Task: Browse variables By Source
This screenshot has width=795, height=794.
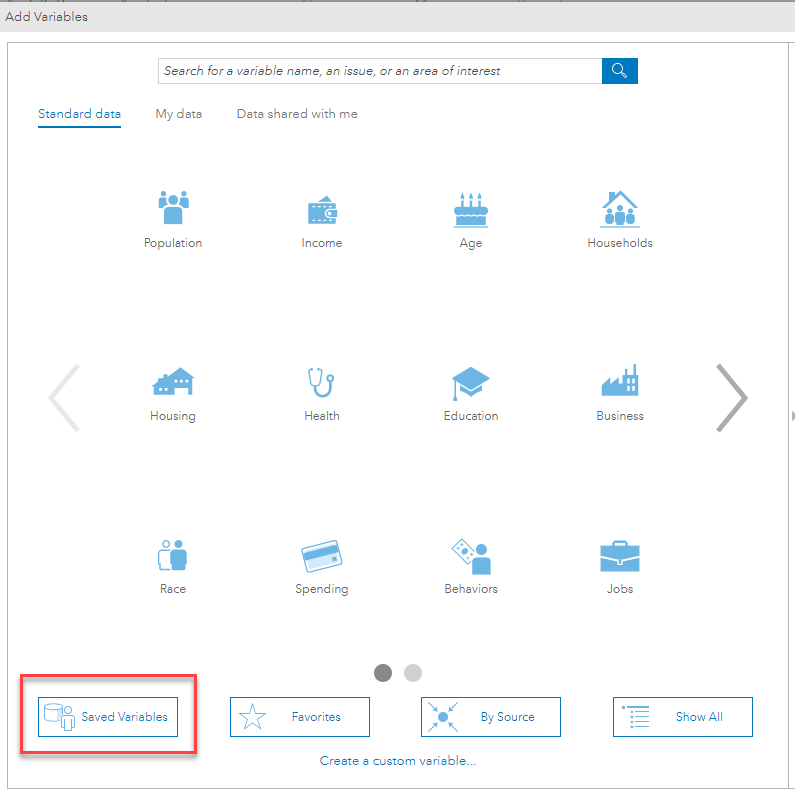Action: pyautogui.click(x=491, y=716)
